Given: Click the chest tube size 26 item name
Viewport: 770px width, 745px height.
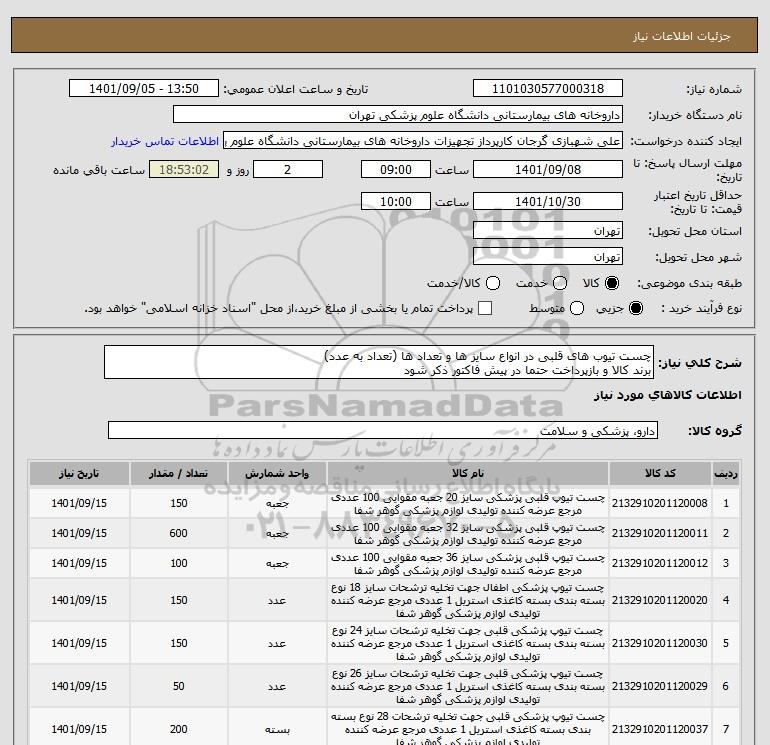Looking at the screenshot, I should 468,686.
